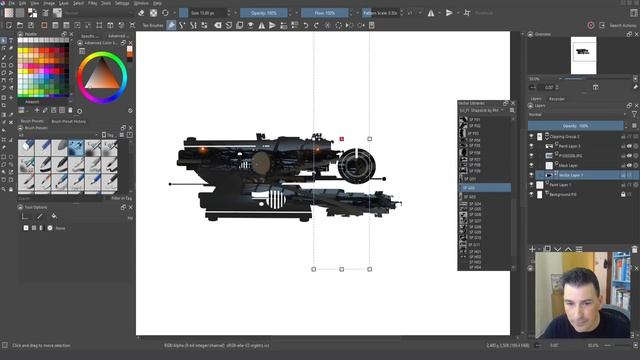Image resolution: width=640 pixels, height=360 pixels.
Task: Open the brush presets Tag dropdown
Action: pos(108,135)
